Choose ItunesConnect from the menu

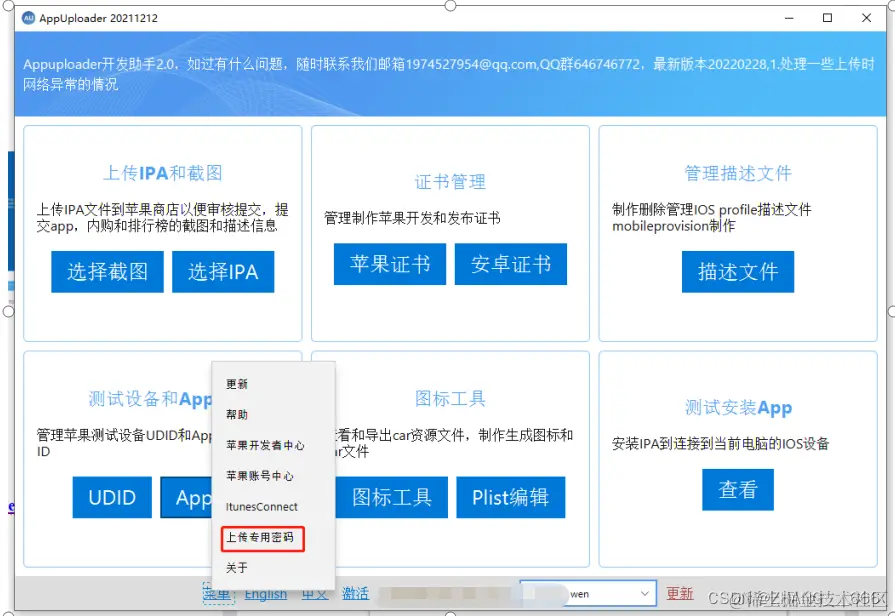tap(261, 506)
